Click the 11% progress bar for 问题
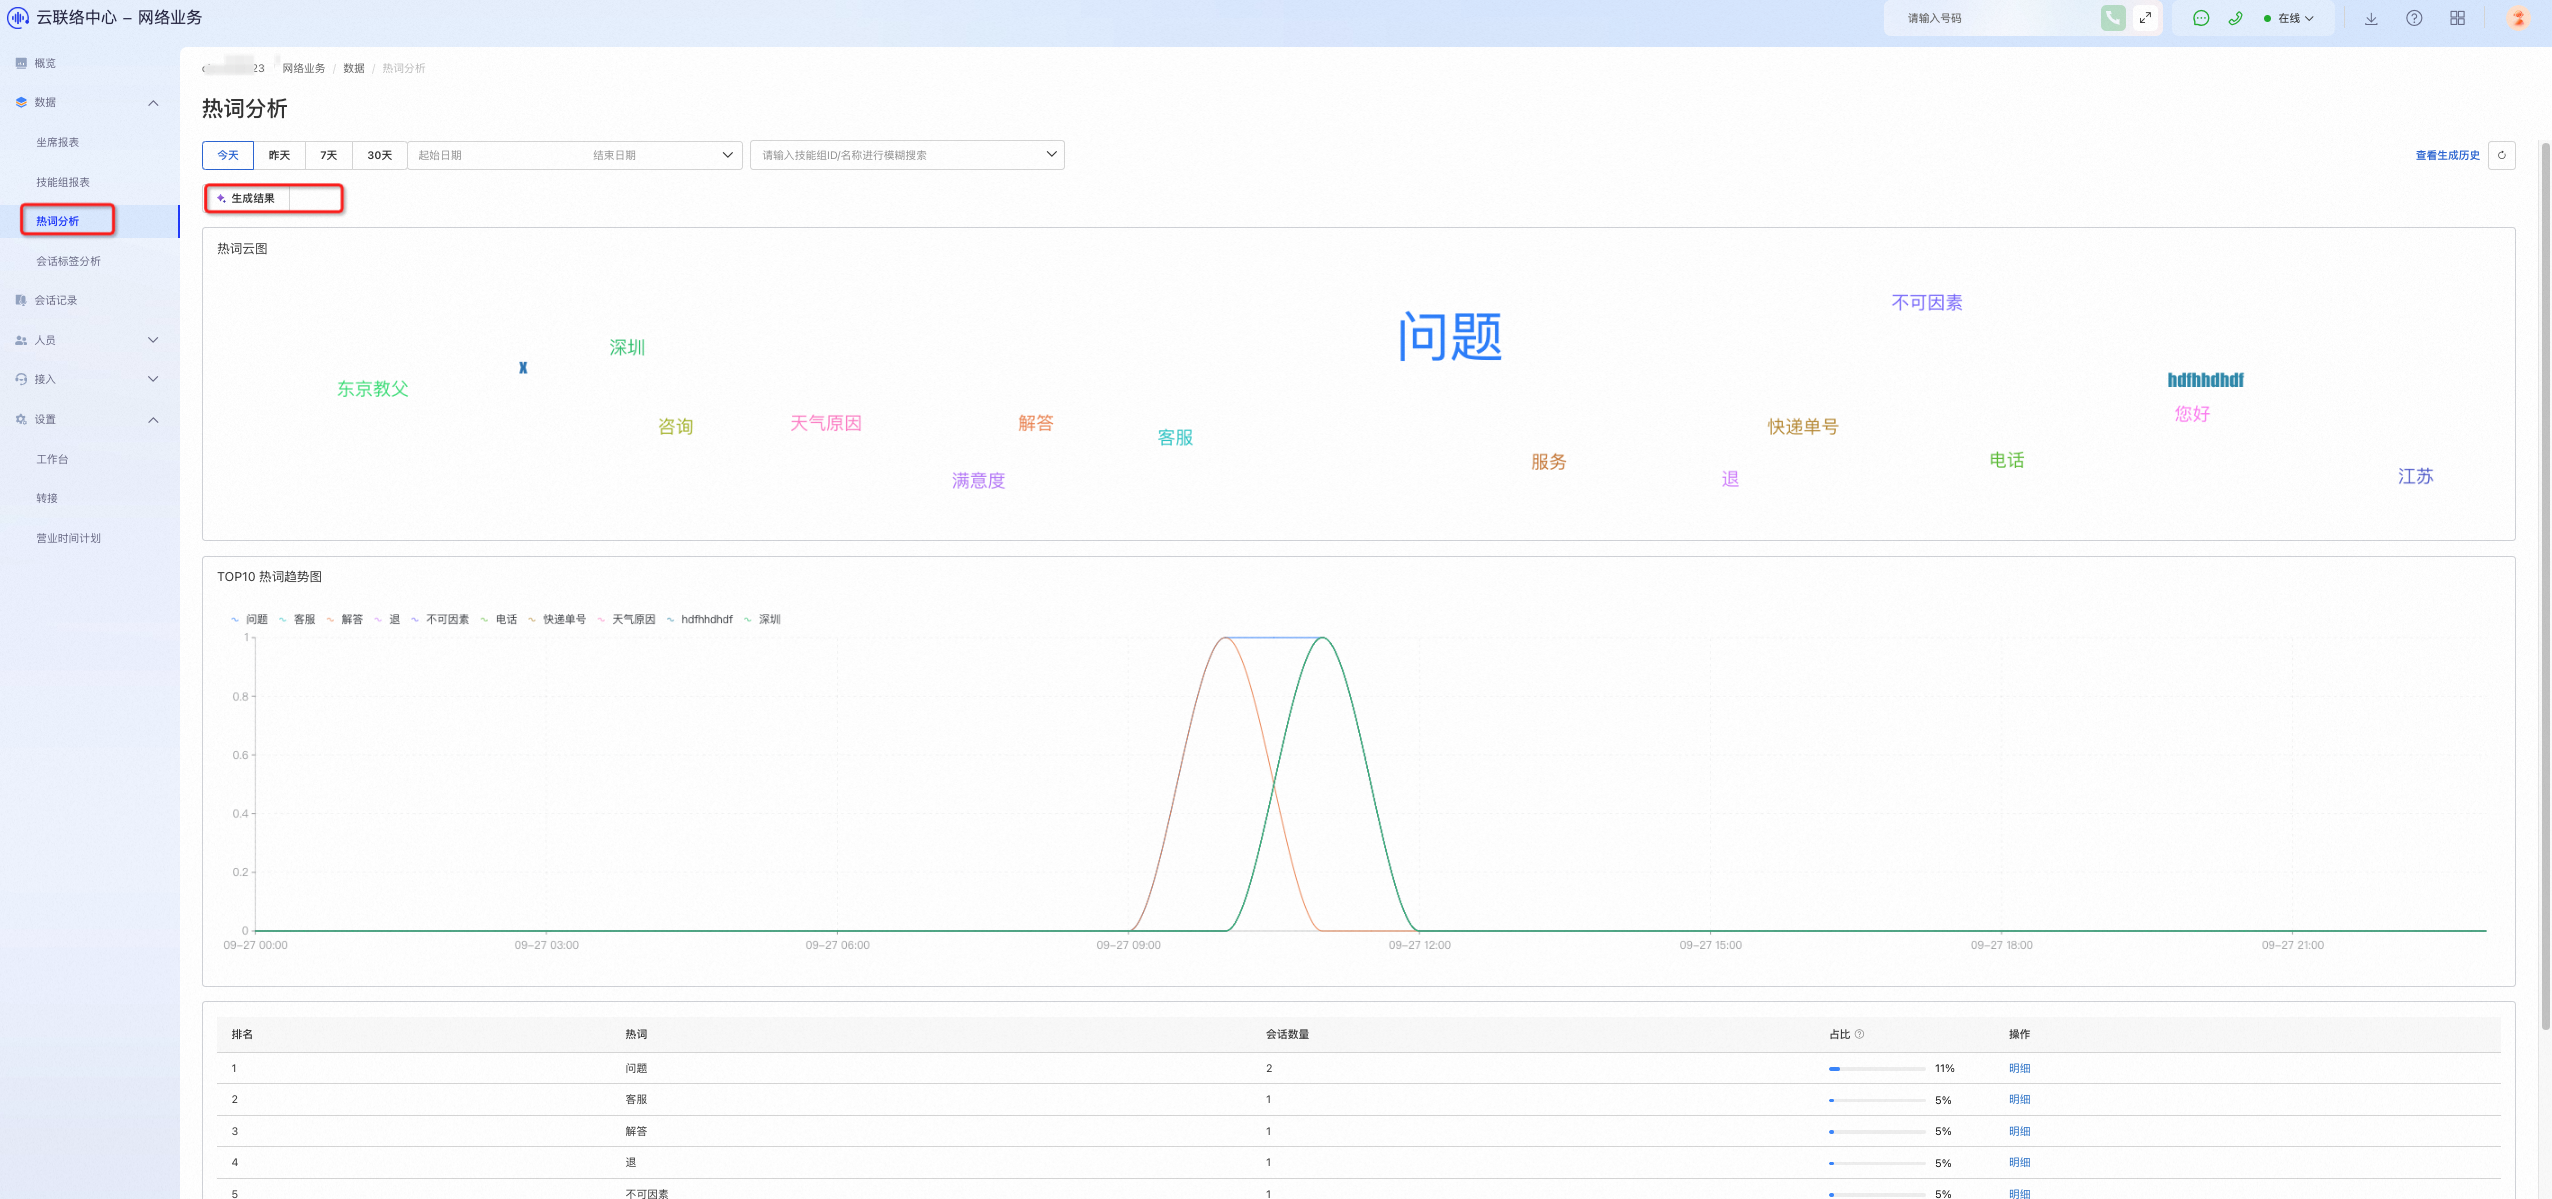This screenshot has width=2552, height=1199. (x=1877, y=1069)
